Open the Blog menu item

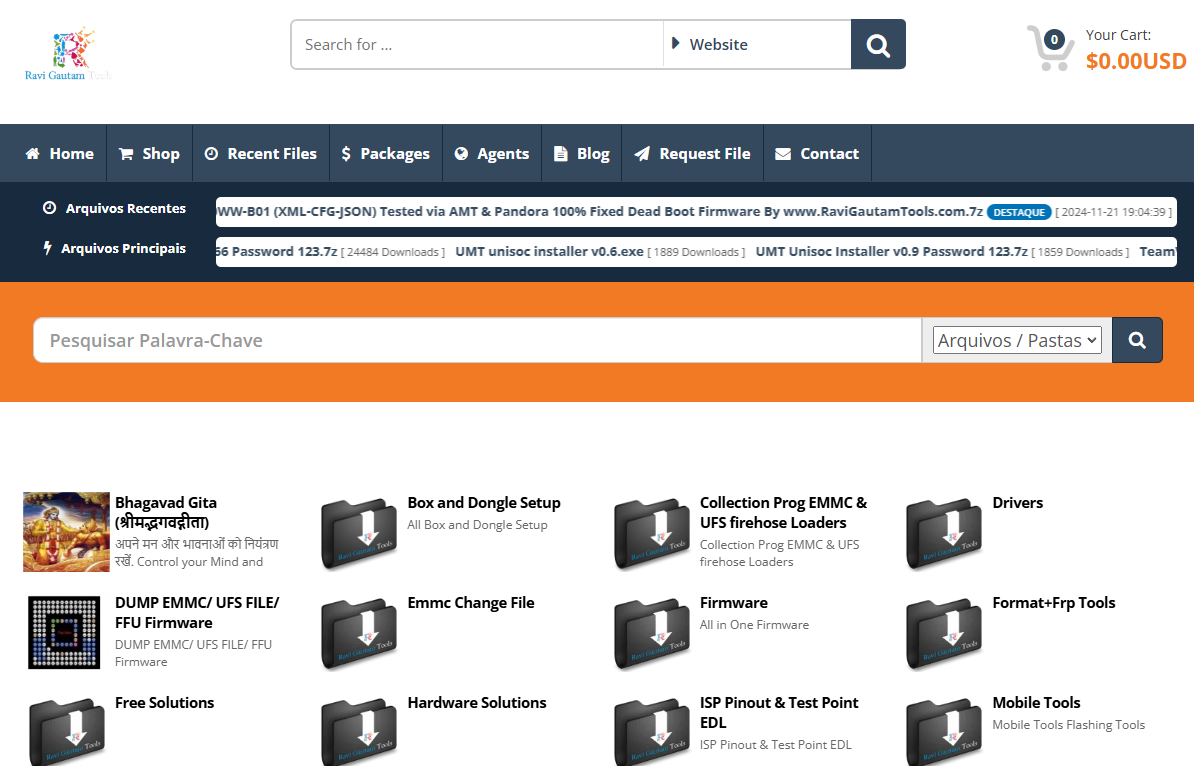pos(582,154)
